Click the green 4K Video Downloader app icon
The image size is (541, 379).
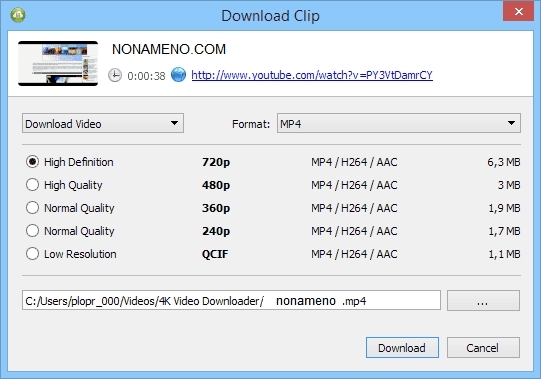pos(18,15)
